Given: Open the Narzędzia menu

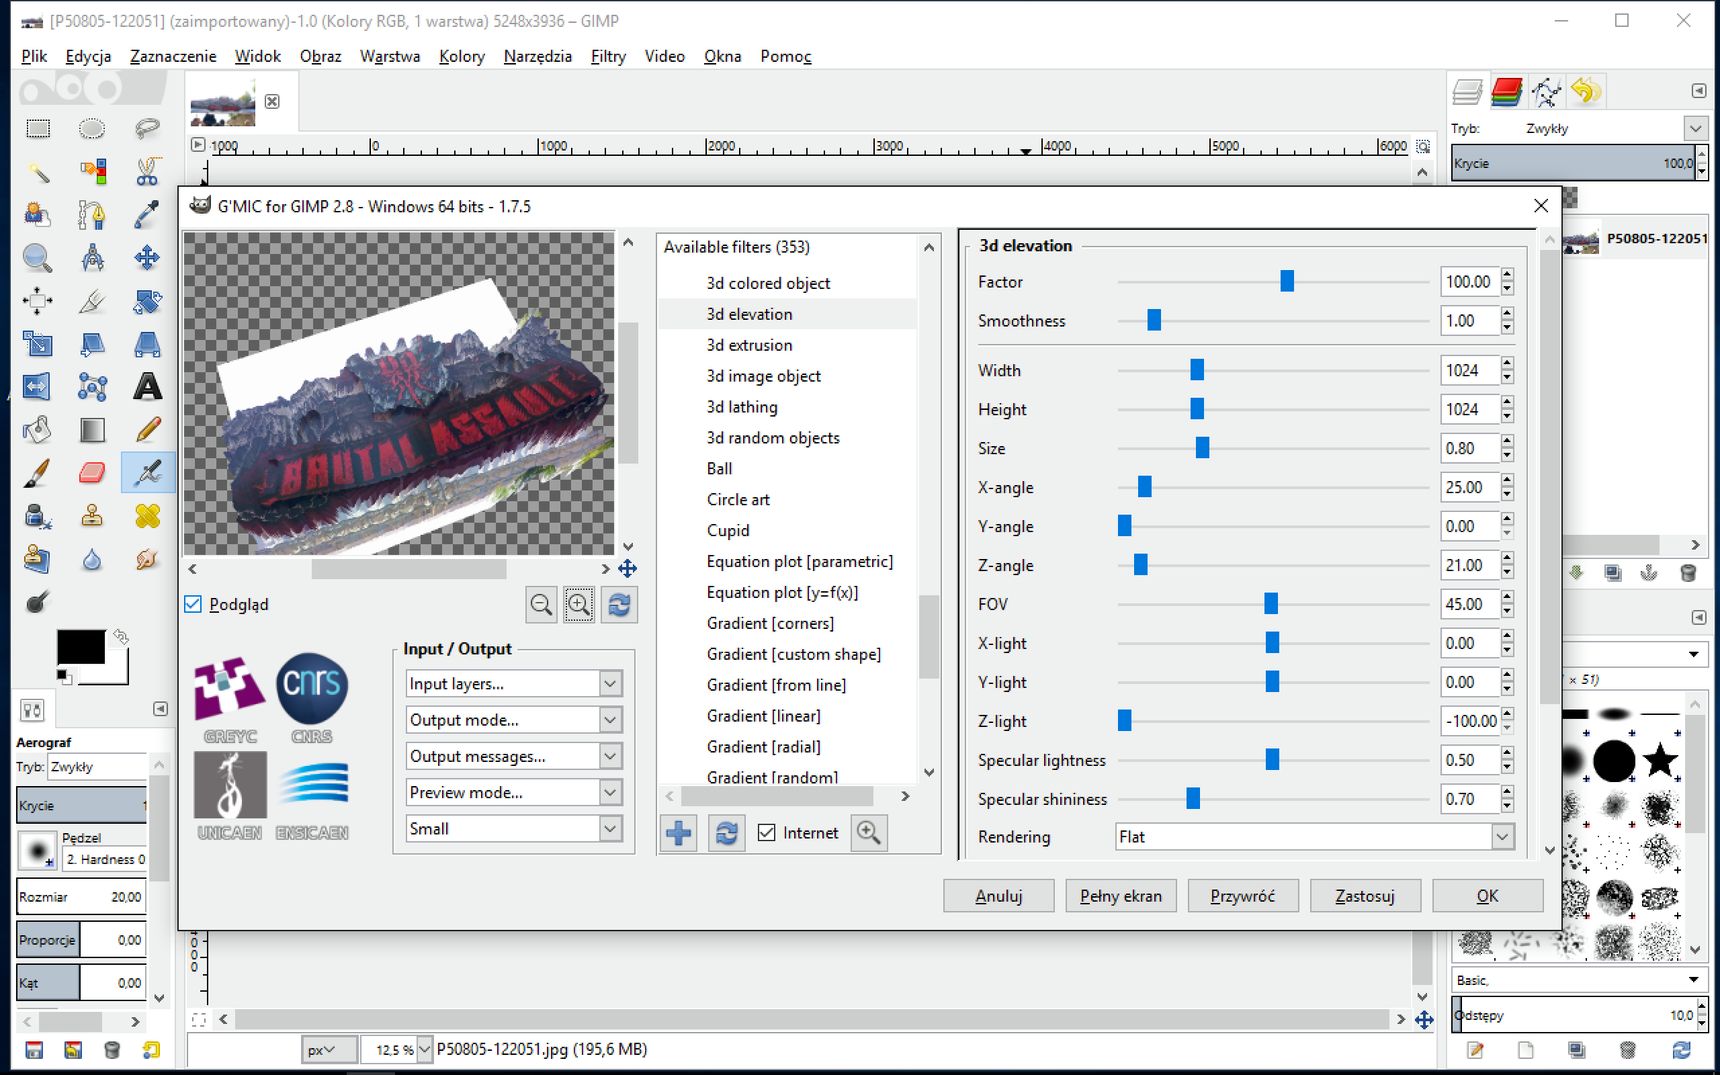Looking at the screenshot, I should (538, 56).
